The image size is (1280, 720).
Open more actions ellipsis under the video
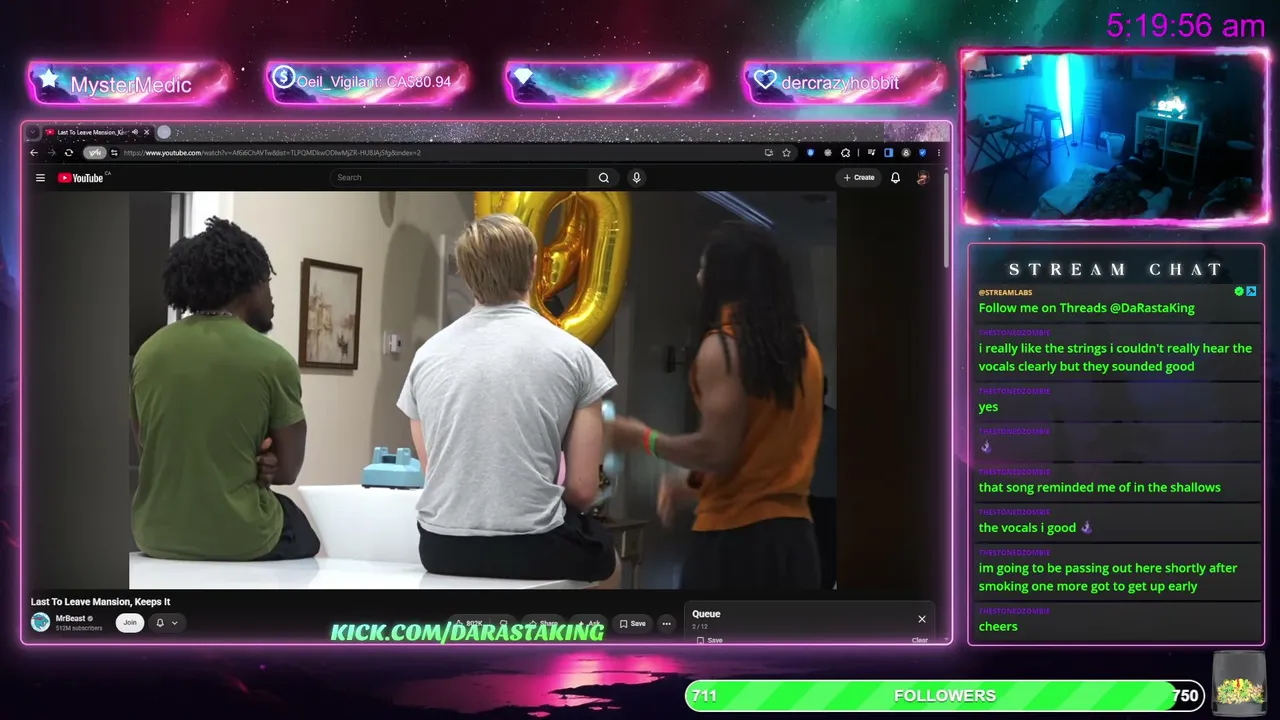(666, 624)
